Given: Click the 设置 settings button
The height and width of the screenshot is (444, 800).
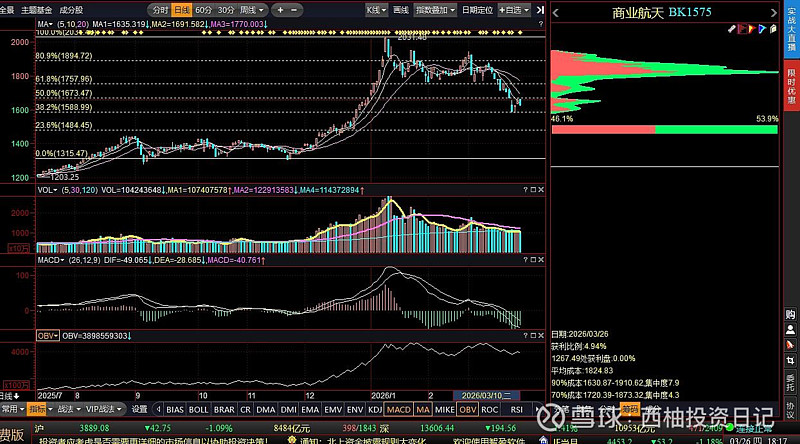Looking at the screenshot, I should coord(139,409).
